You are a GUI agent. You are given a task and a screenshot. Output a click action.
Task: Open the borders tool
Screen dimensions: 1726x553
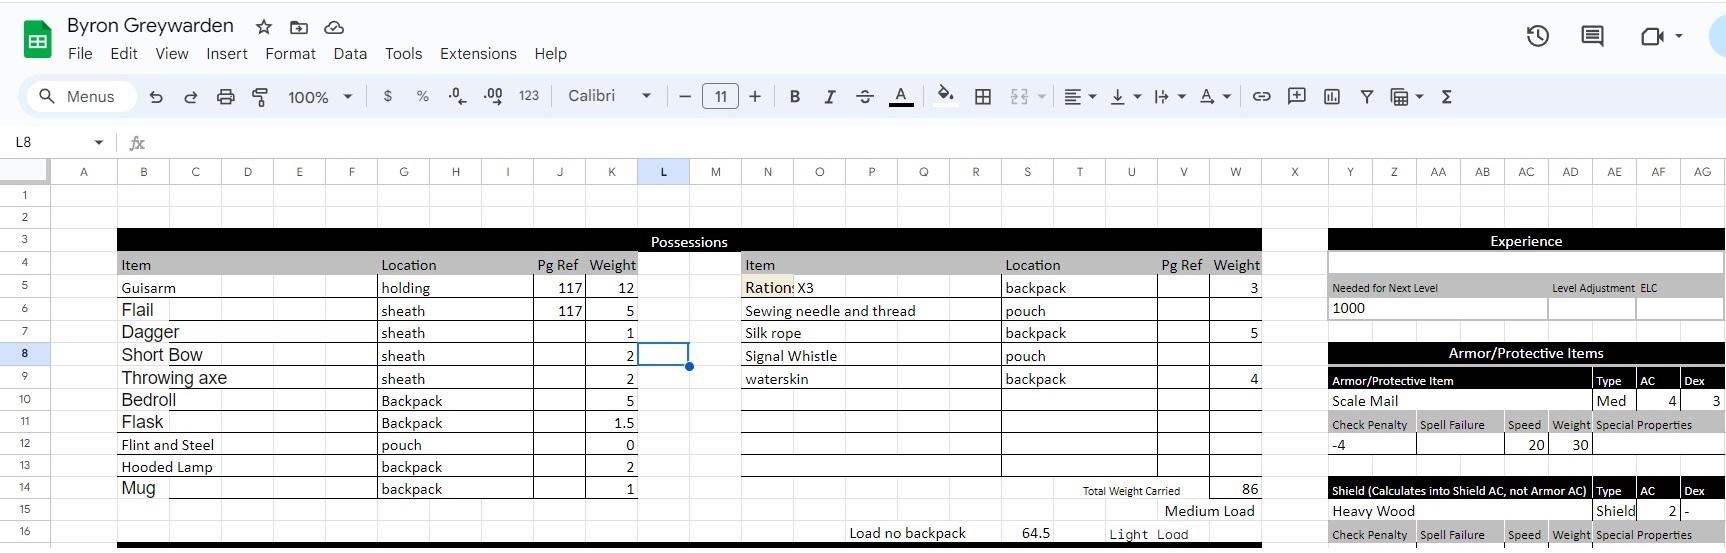983,96
